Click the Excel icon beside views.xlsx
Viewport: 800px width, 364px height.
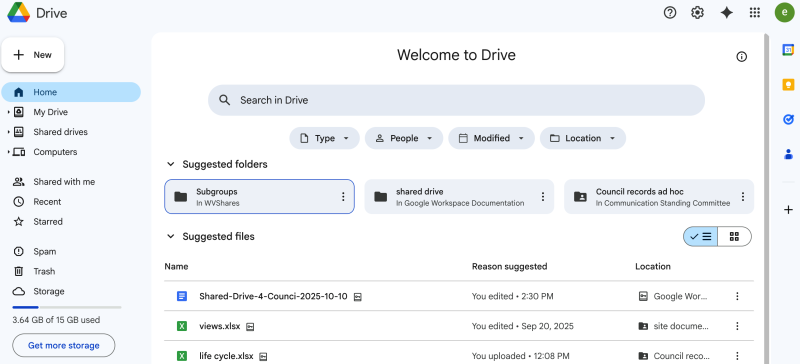coord(182,326)
